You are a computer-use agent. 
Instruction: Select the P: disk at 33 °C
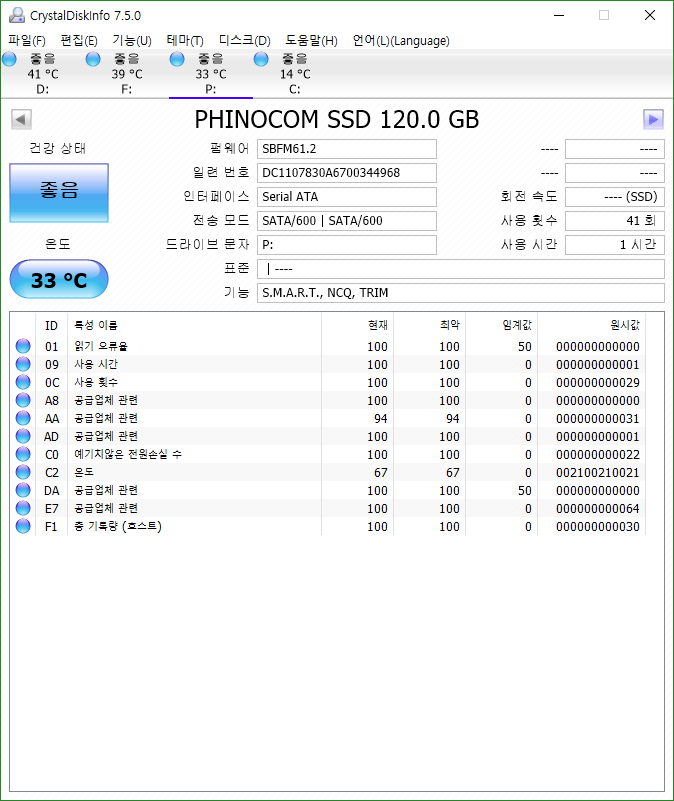tap(211, 74)
